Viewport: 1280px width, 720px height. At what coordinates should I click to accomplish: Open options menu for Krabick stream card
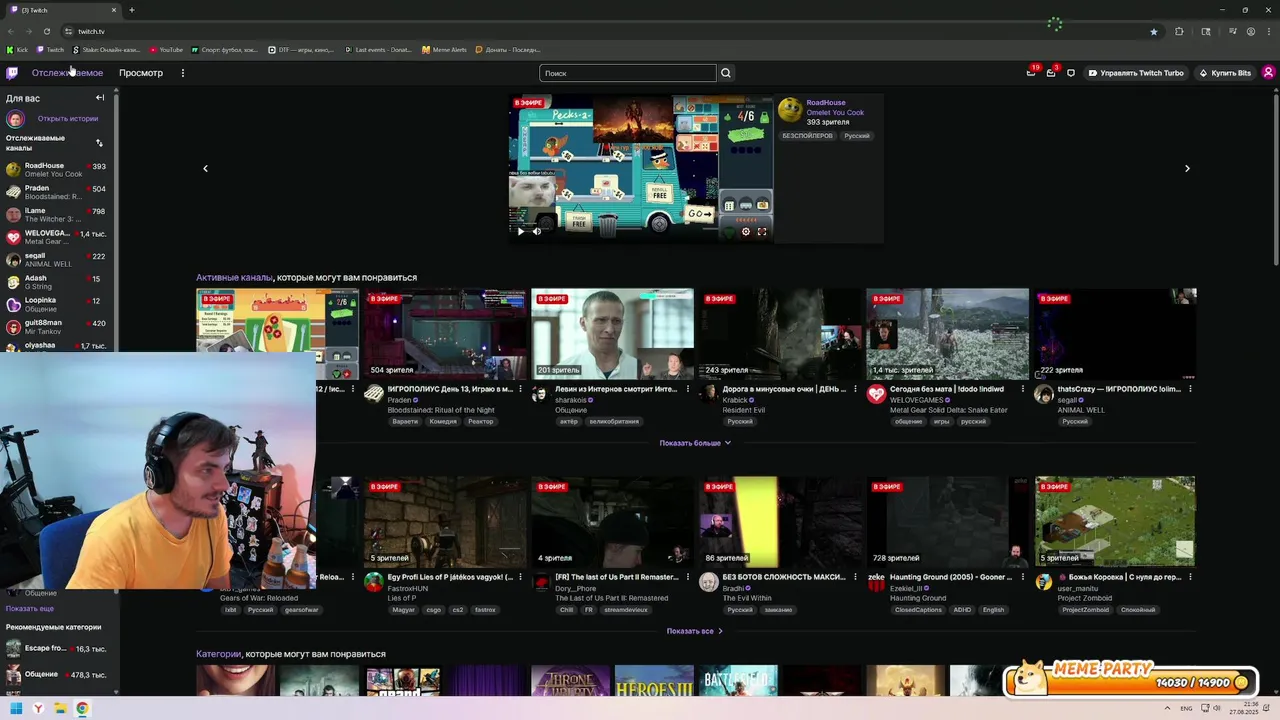point(855,389)
